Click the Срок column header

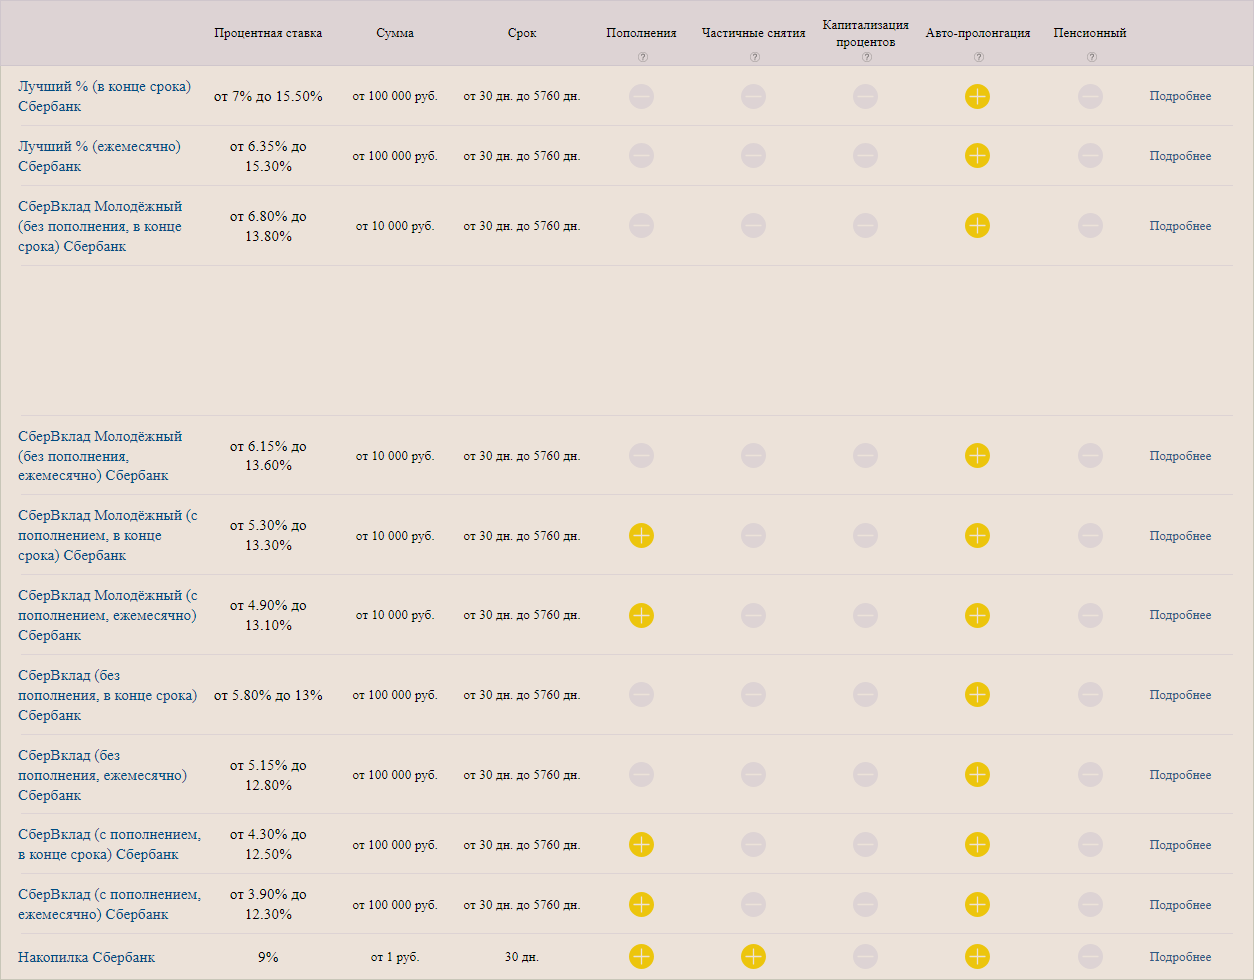522,33
